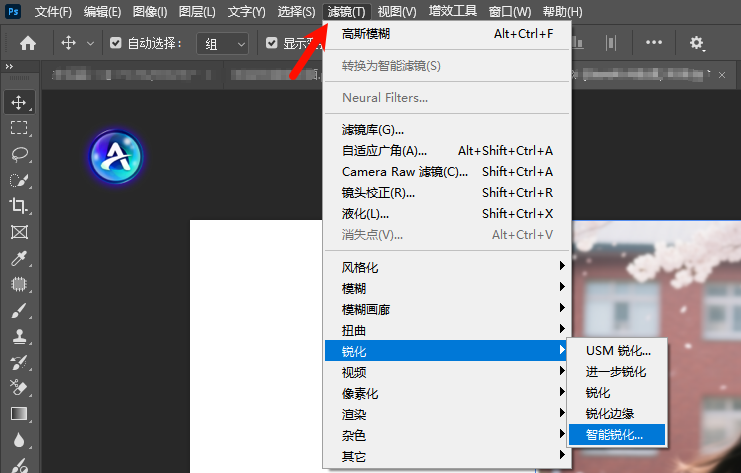Open the 图层(L) menu
741x473 pixels.
(197, 11)
